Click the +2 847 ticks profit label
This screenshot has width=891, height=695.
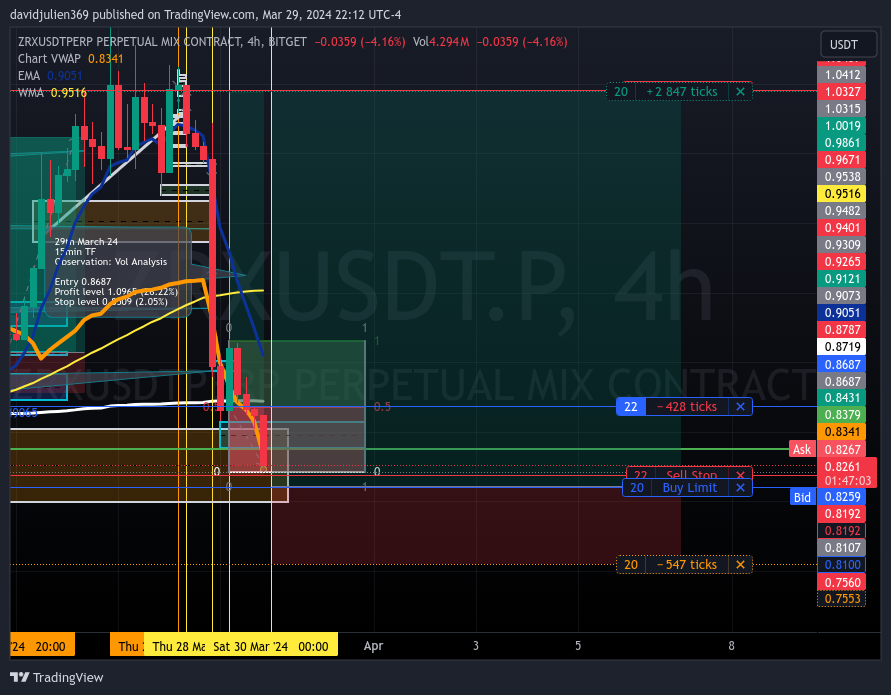tap(681, 91)
